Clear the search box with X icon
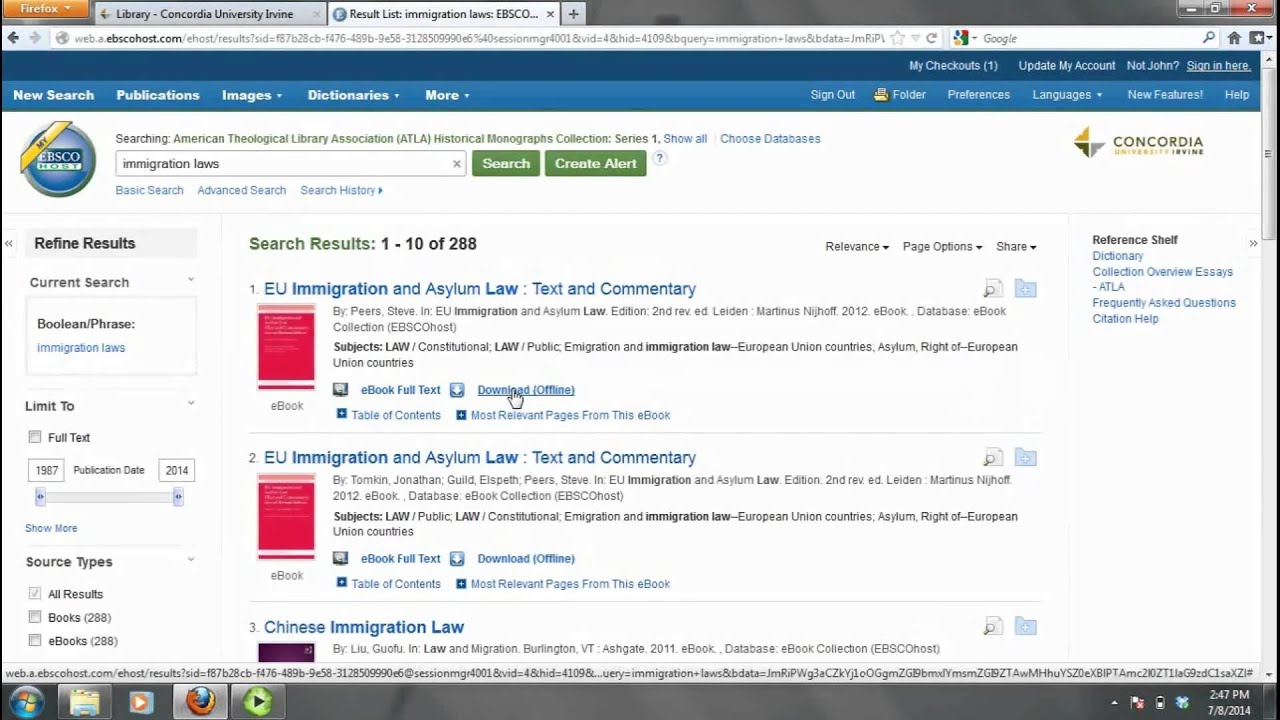The image size is (1280, 720). tap(457, 164)
